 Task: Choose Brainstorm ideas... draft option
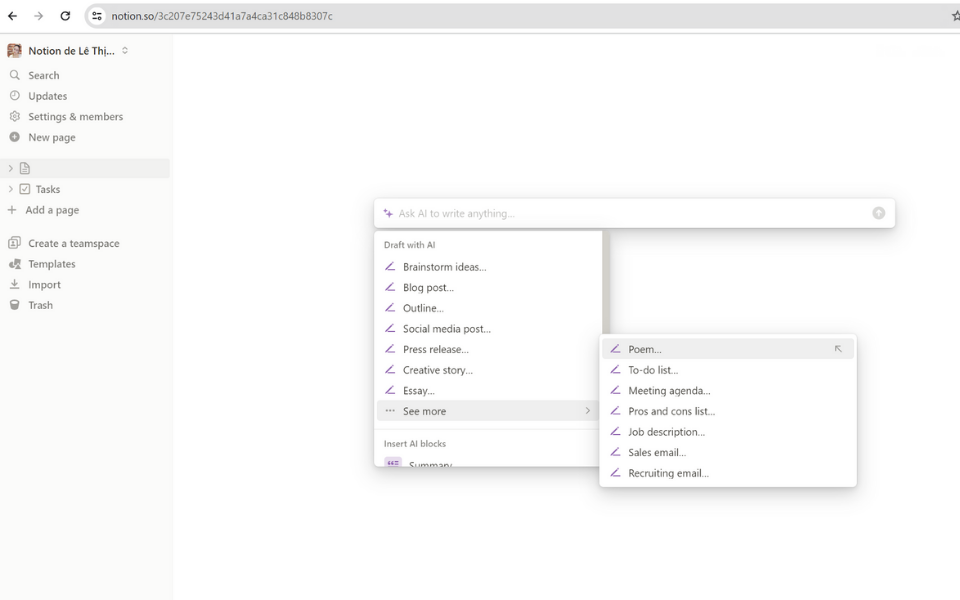pyautogui.click(x=488, y=267)
